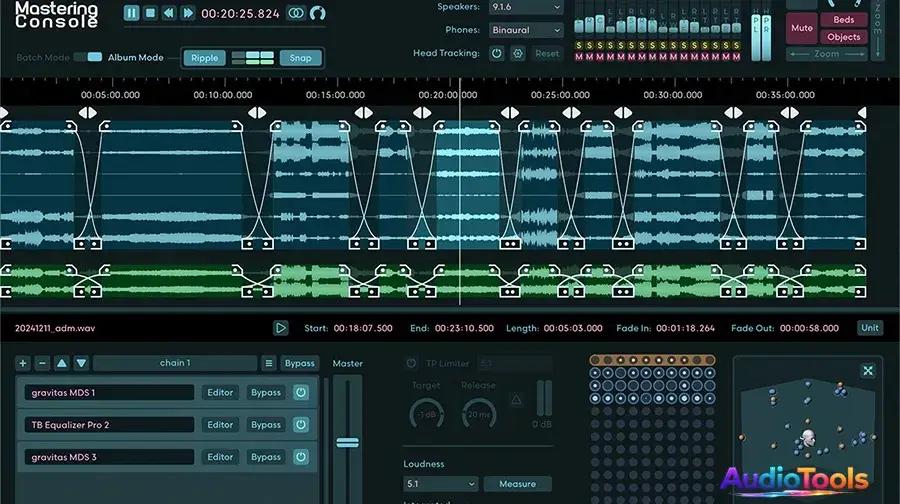Click the Fade In value 00:01:18.264
The width and height of the screenshot is (900, 504).
(x=685, y=328)
